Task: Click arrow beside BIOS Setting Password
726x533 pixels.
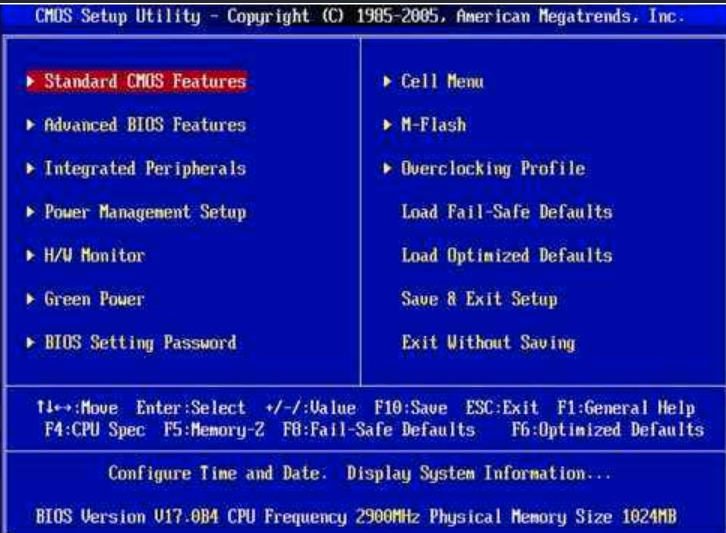Action: [x=31, y=343]
